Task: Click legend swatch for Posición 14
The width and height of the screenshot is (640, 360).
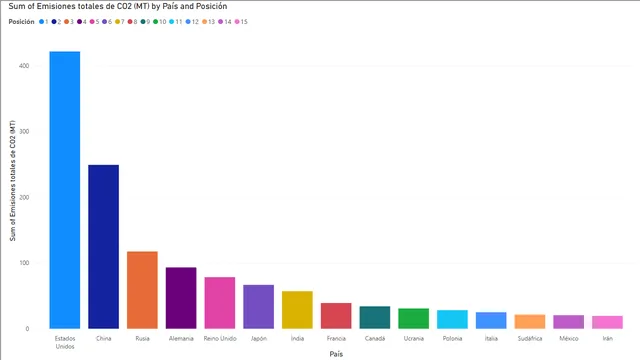Action: (x=221, y=22)
